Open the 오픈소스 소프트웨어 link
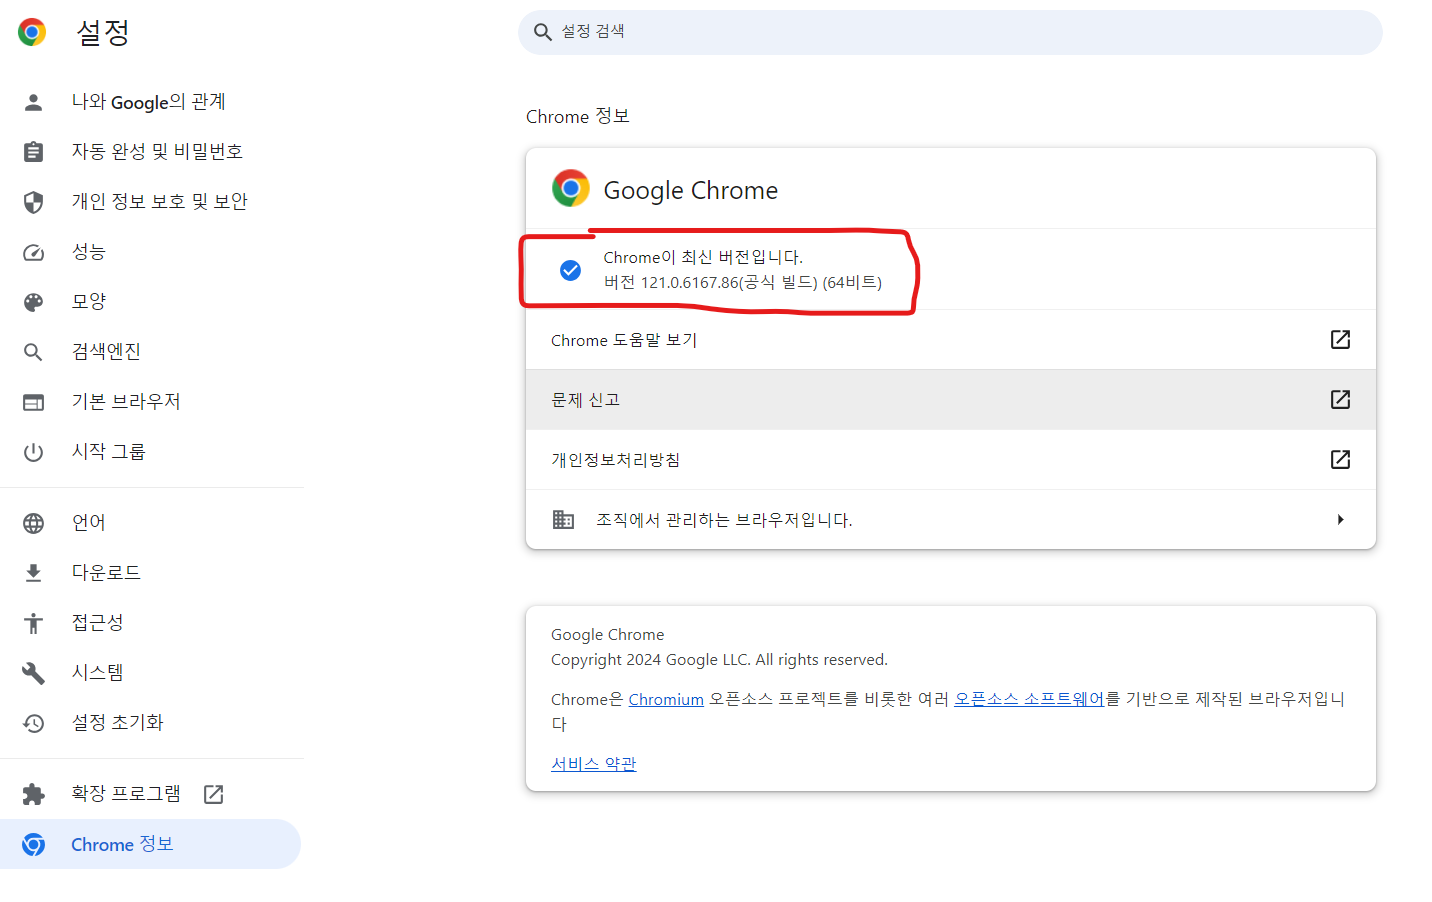1432x902 pixels. 1029,700
